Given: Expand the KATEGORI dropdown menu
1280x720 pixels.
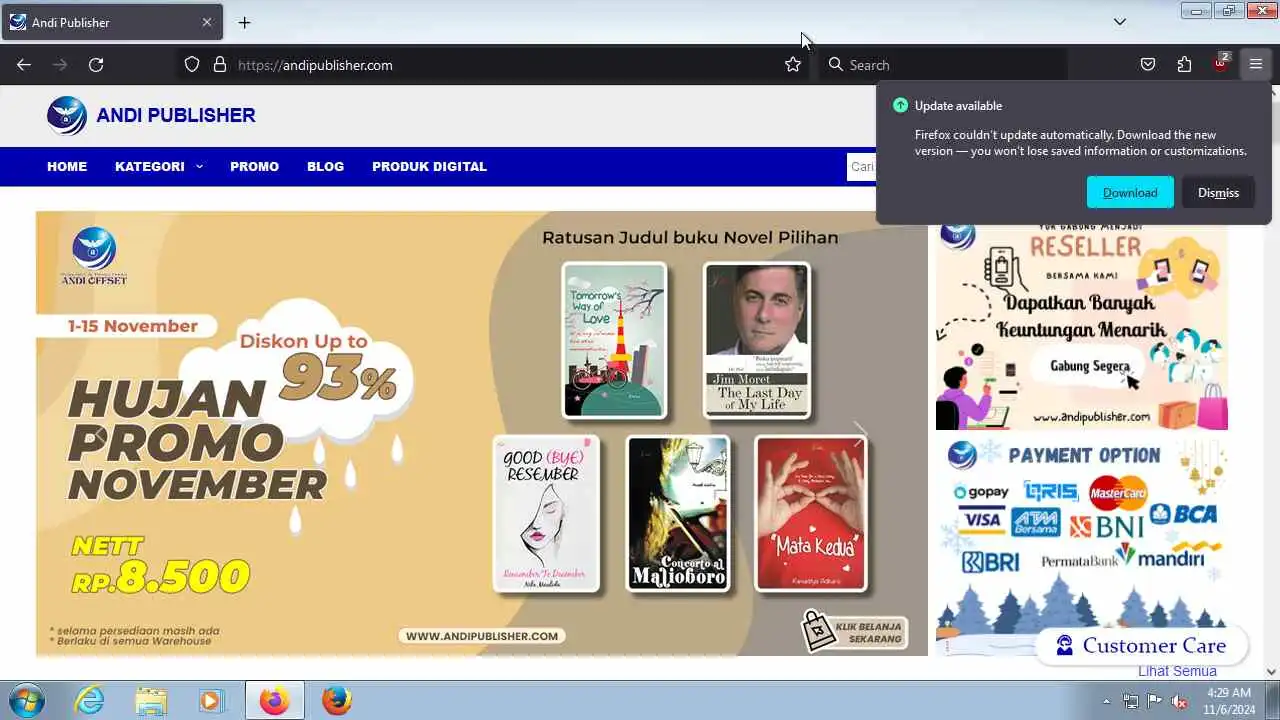Looking at the screenshot, I should coord(159,166).
